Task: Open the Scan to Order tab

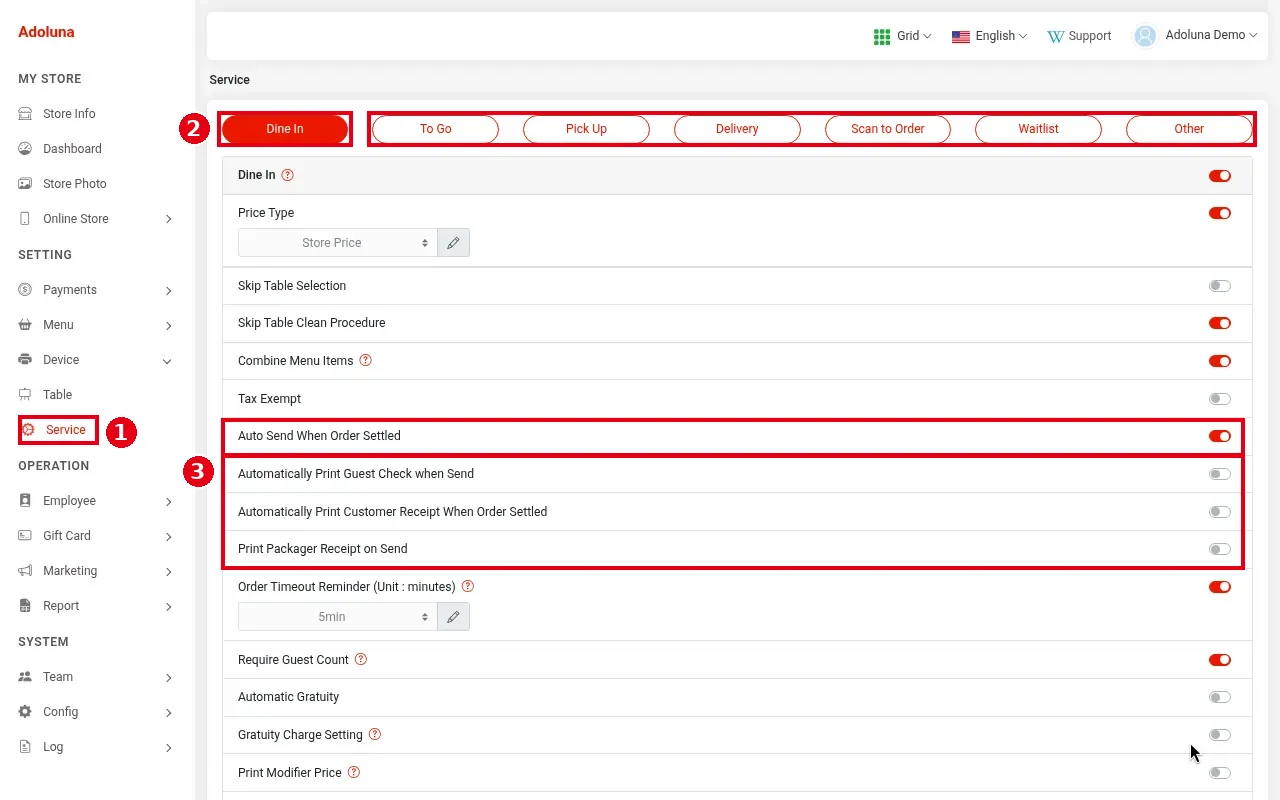Action: 888,129
